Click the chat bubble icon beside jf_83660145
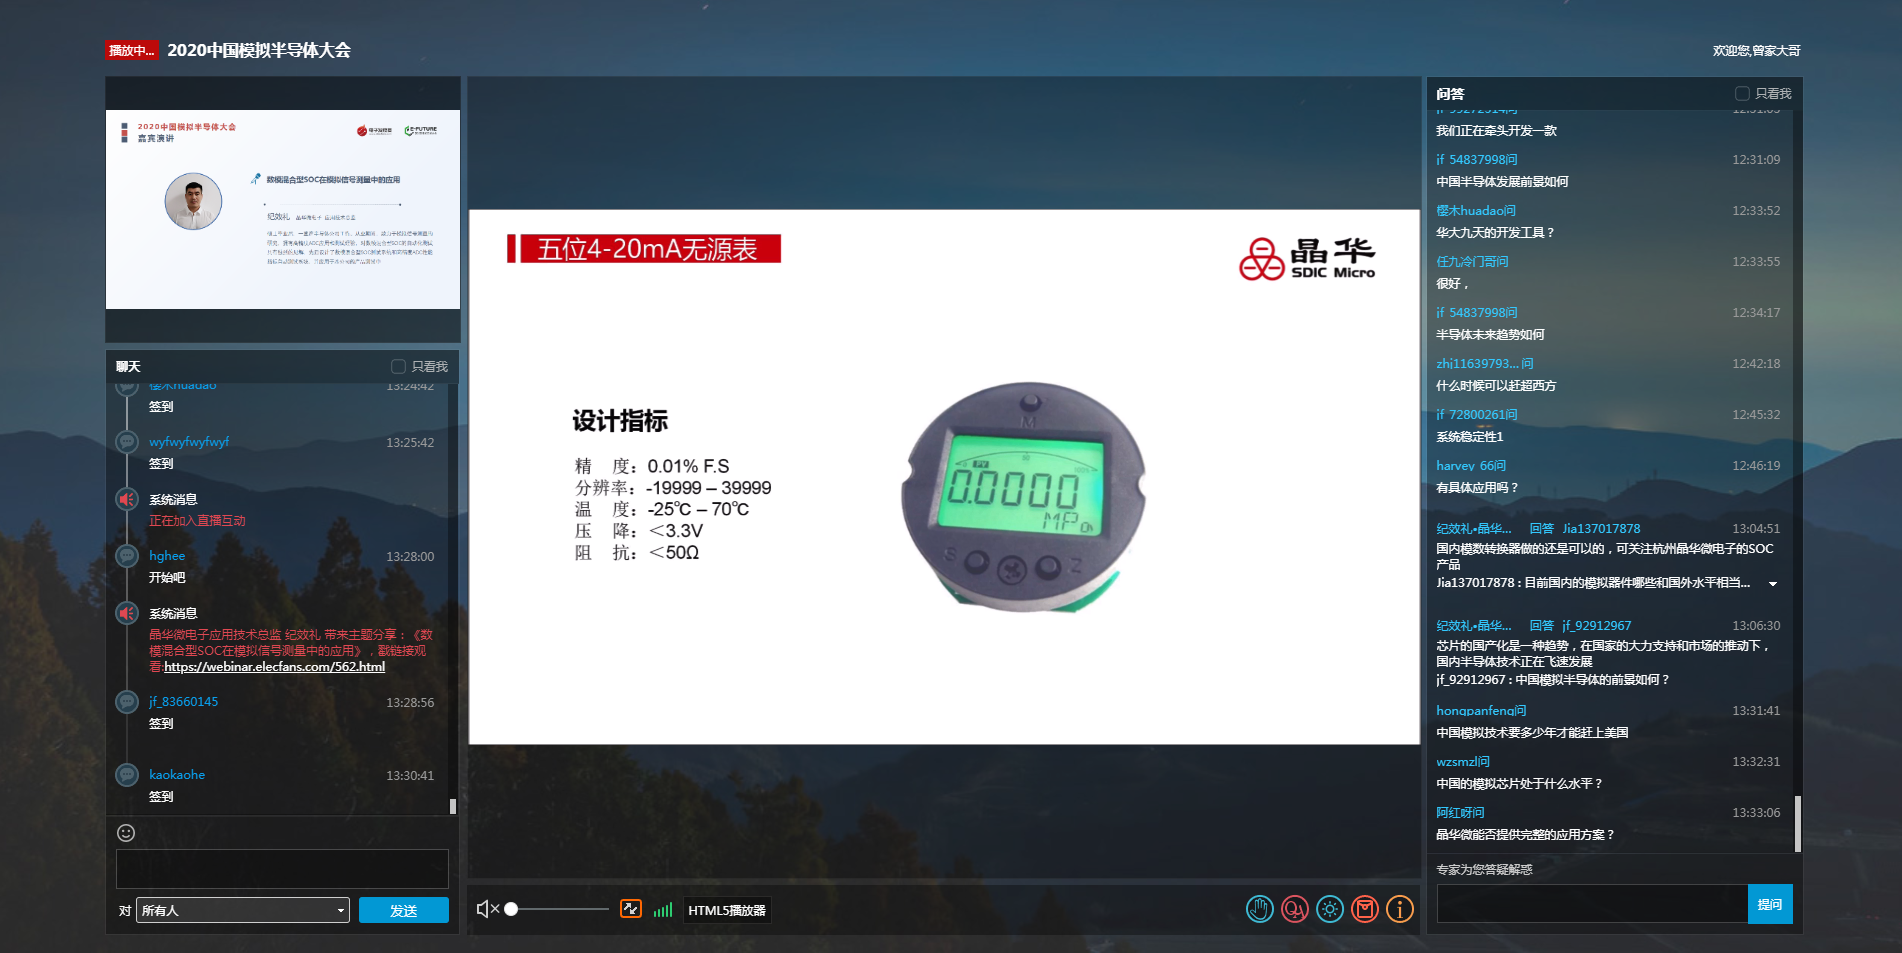The image size is (1902, 953). tap(127, 702)
